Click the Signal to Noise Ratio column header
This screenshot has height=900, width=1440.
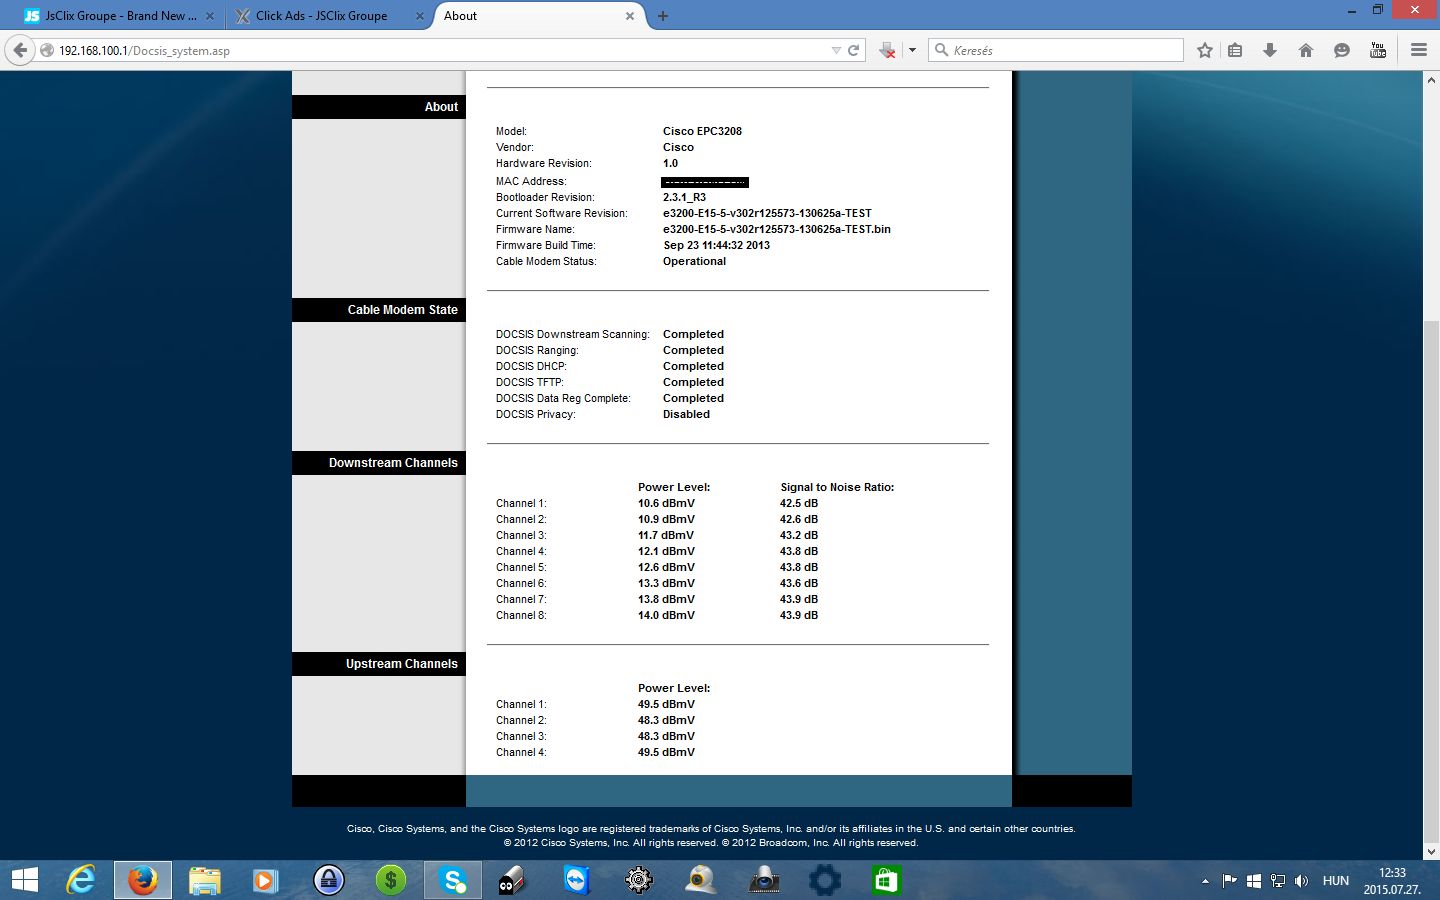(x=837, y=487)
